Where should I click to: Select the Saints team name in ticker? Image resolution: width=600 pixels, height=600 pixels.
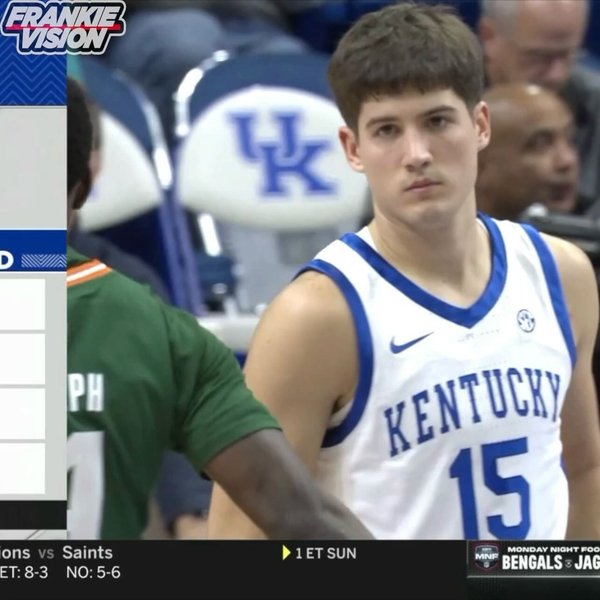click(x=88, y=553)
